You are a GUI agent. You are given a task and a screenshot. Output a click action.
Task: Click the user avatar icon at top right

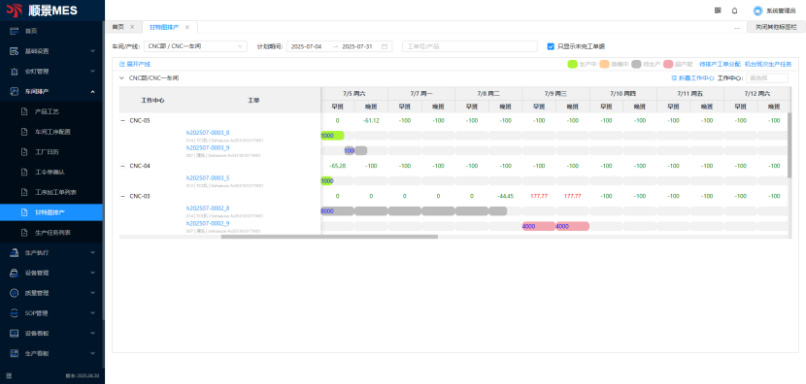758,10
